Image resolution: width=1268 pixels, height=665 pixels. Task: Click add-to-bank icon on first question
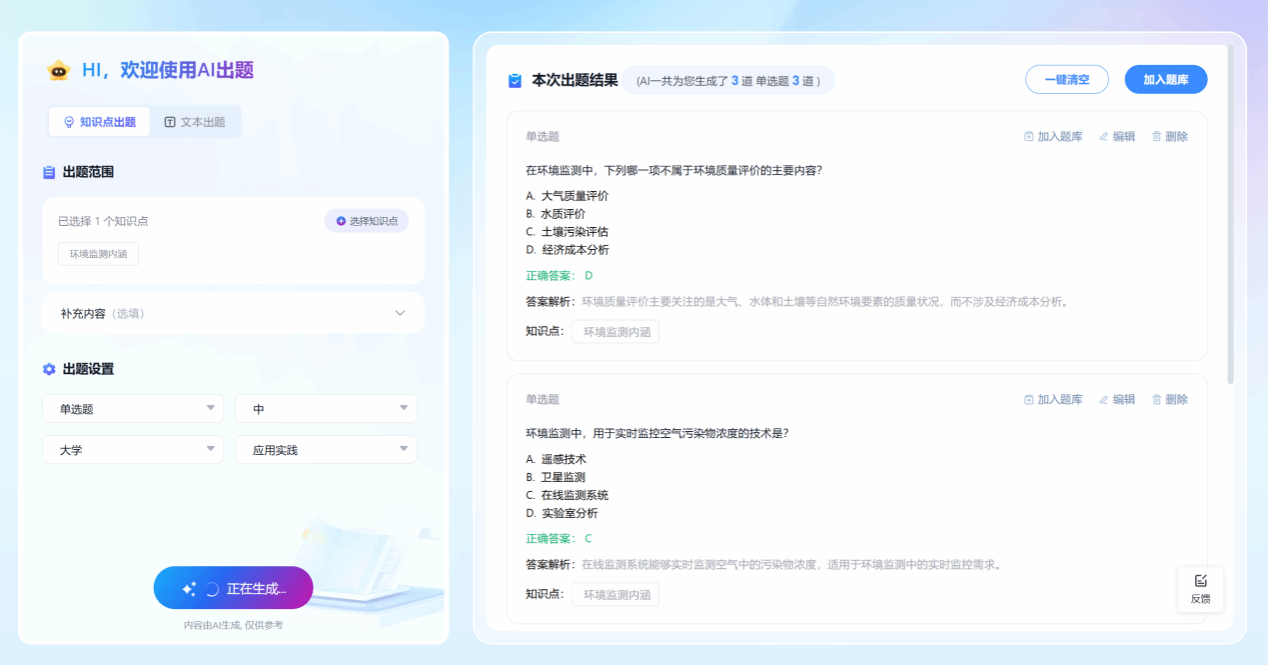click(x=1029, y=137)
